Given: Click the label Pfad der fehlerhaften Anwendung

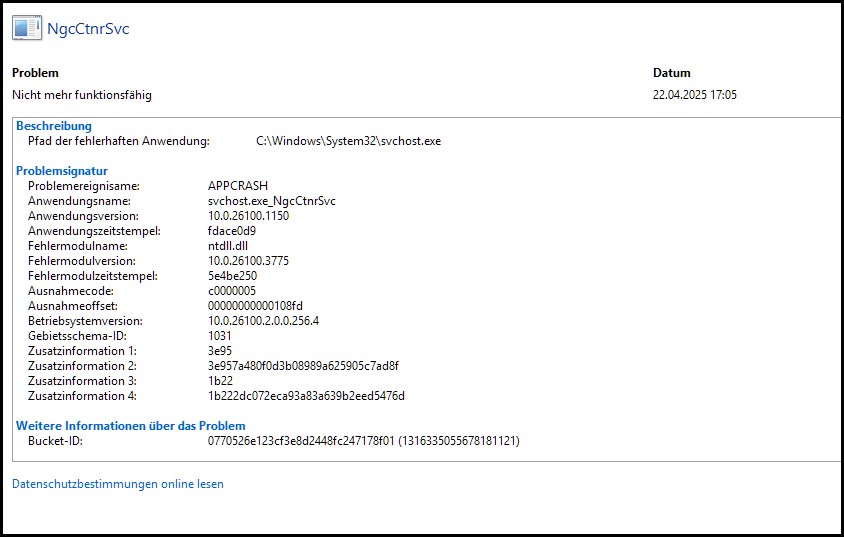Looking at the screenshot, I should click(x=119, y=141).
